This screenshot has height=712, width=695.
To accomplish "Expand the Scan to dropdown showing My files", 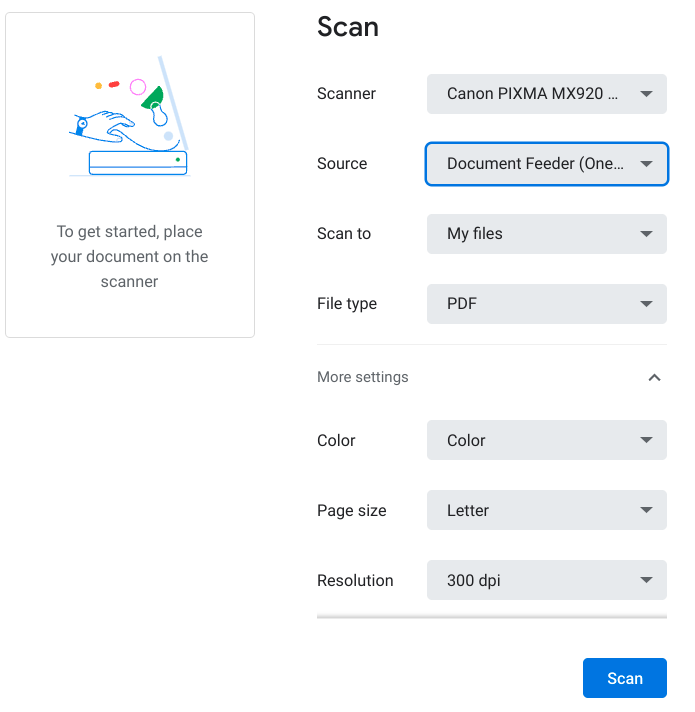I will point(546,234).
